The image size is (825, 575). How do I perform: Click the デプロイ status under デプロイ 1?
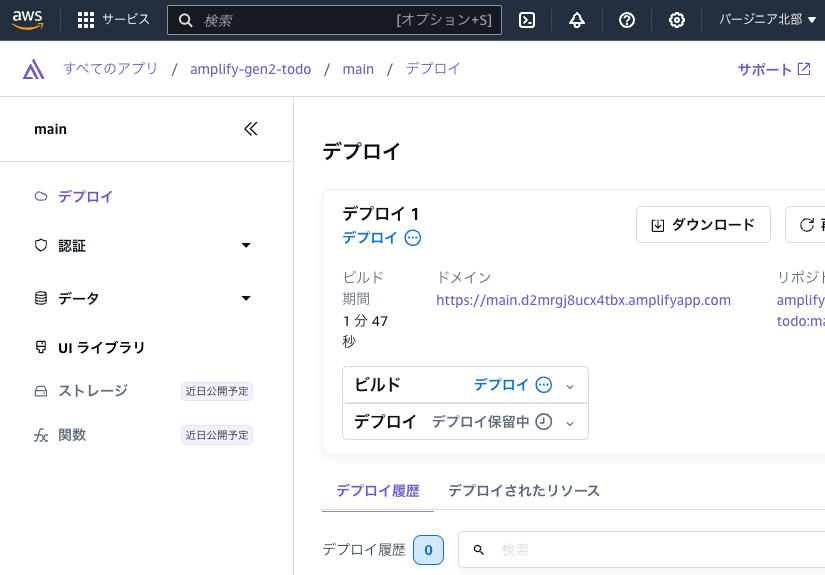click(369, 238)
